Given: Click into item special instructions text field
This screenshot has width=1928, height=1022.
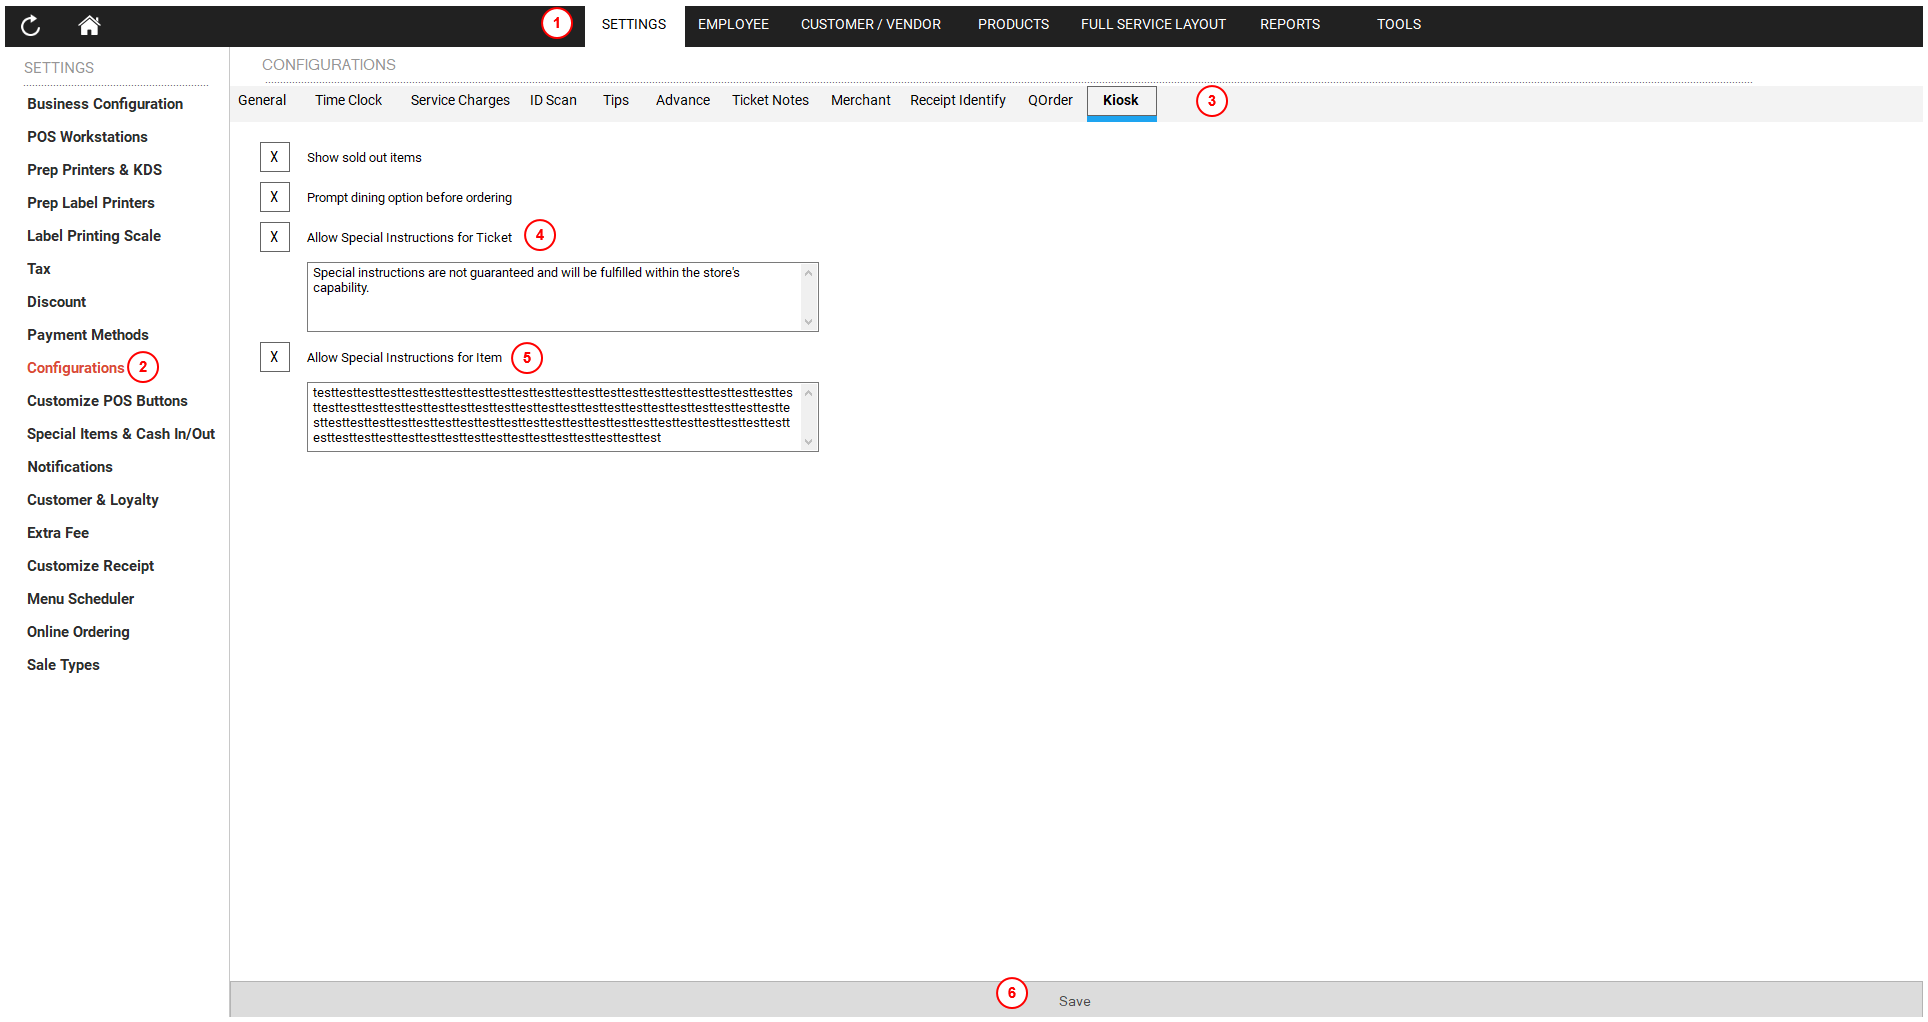Looking at the screenshot, I should tap(555, 417).
